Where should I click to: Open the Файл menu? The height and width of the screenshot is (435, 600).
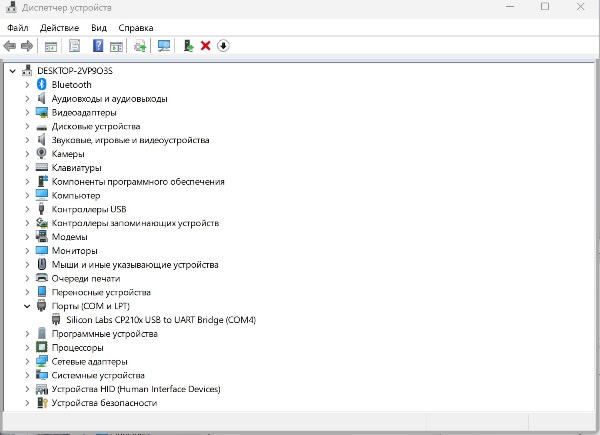coord(17,28)
